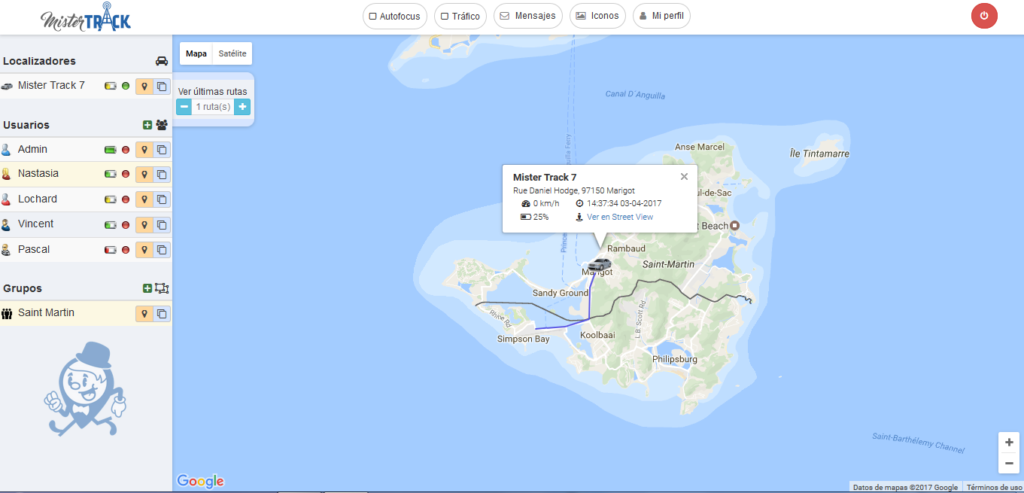Toggle the Tráfico checkbox

pyautogui.click(x=445, y=16)
